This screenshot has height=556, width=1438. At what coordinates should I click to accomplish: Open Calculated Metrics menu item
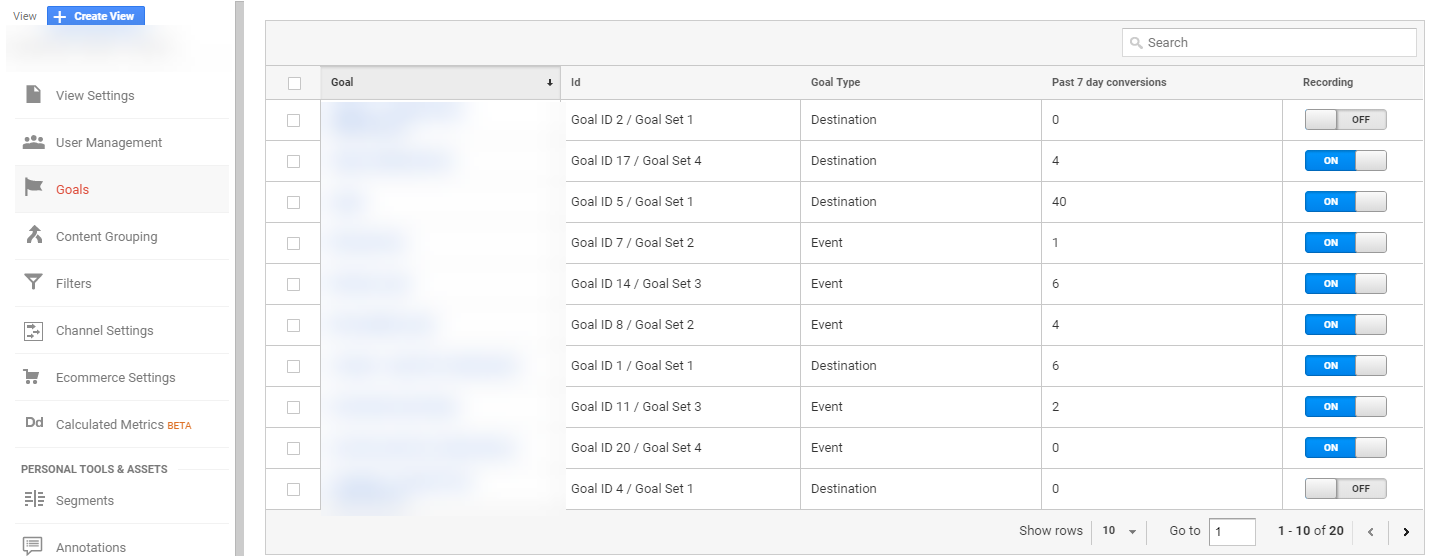[109, 424]
